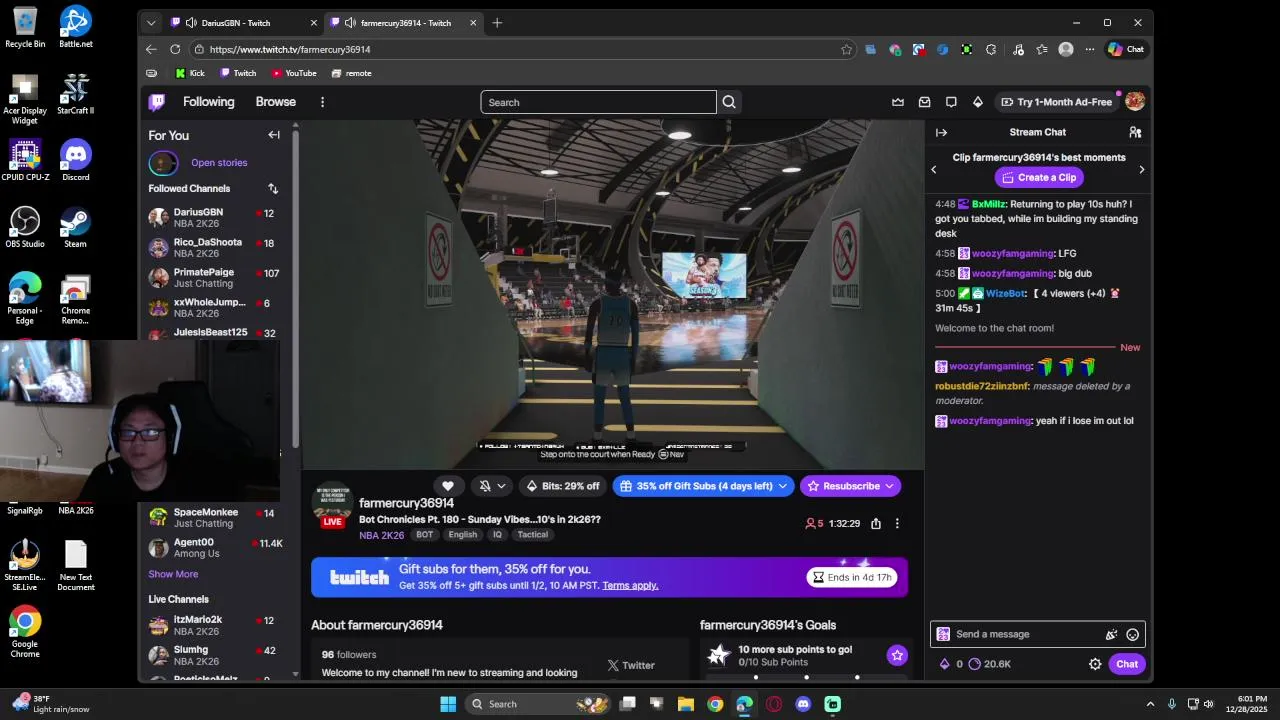This screenshot has height=720, width=1280.
Task: Click the search magnifier button
Action: point(729,102)
